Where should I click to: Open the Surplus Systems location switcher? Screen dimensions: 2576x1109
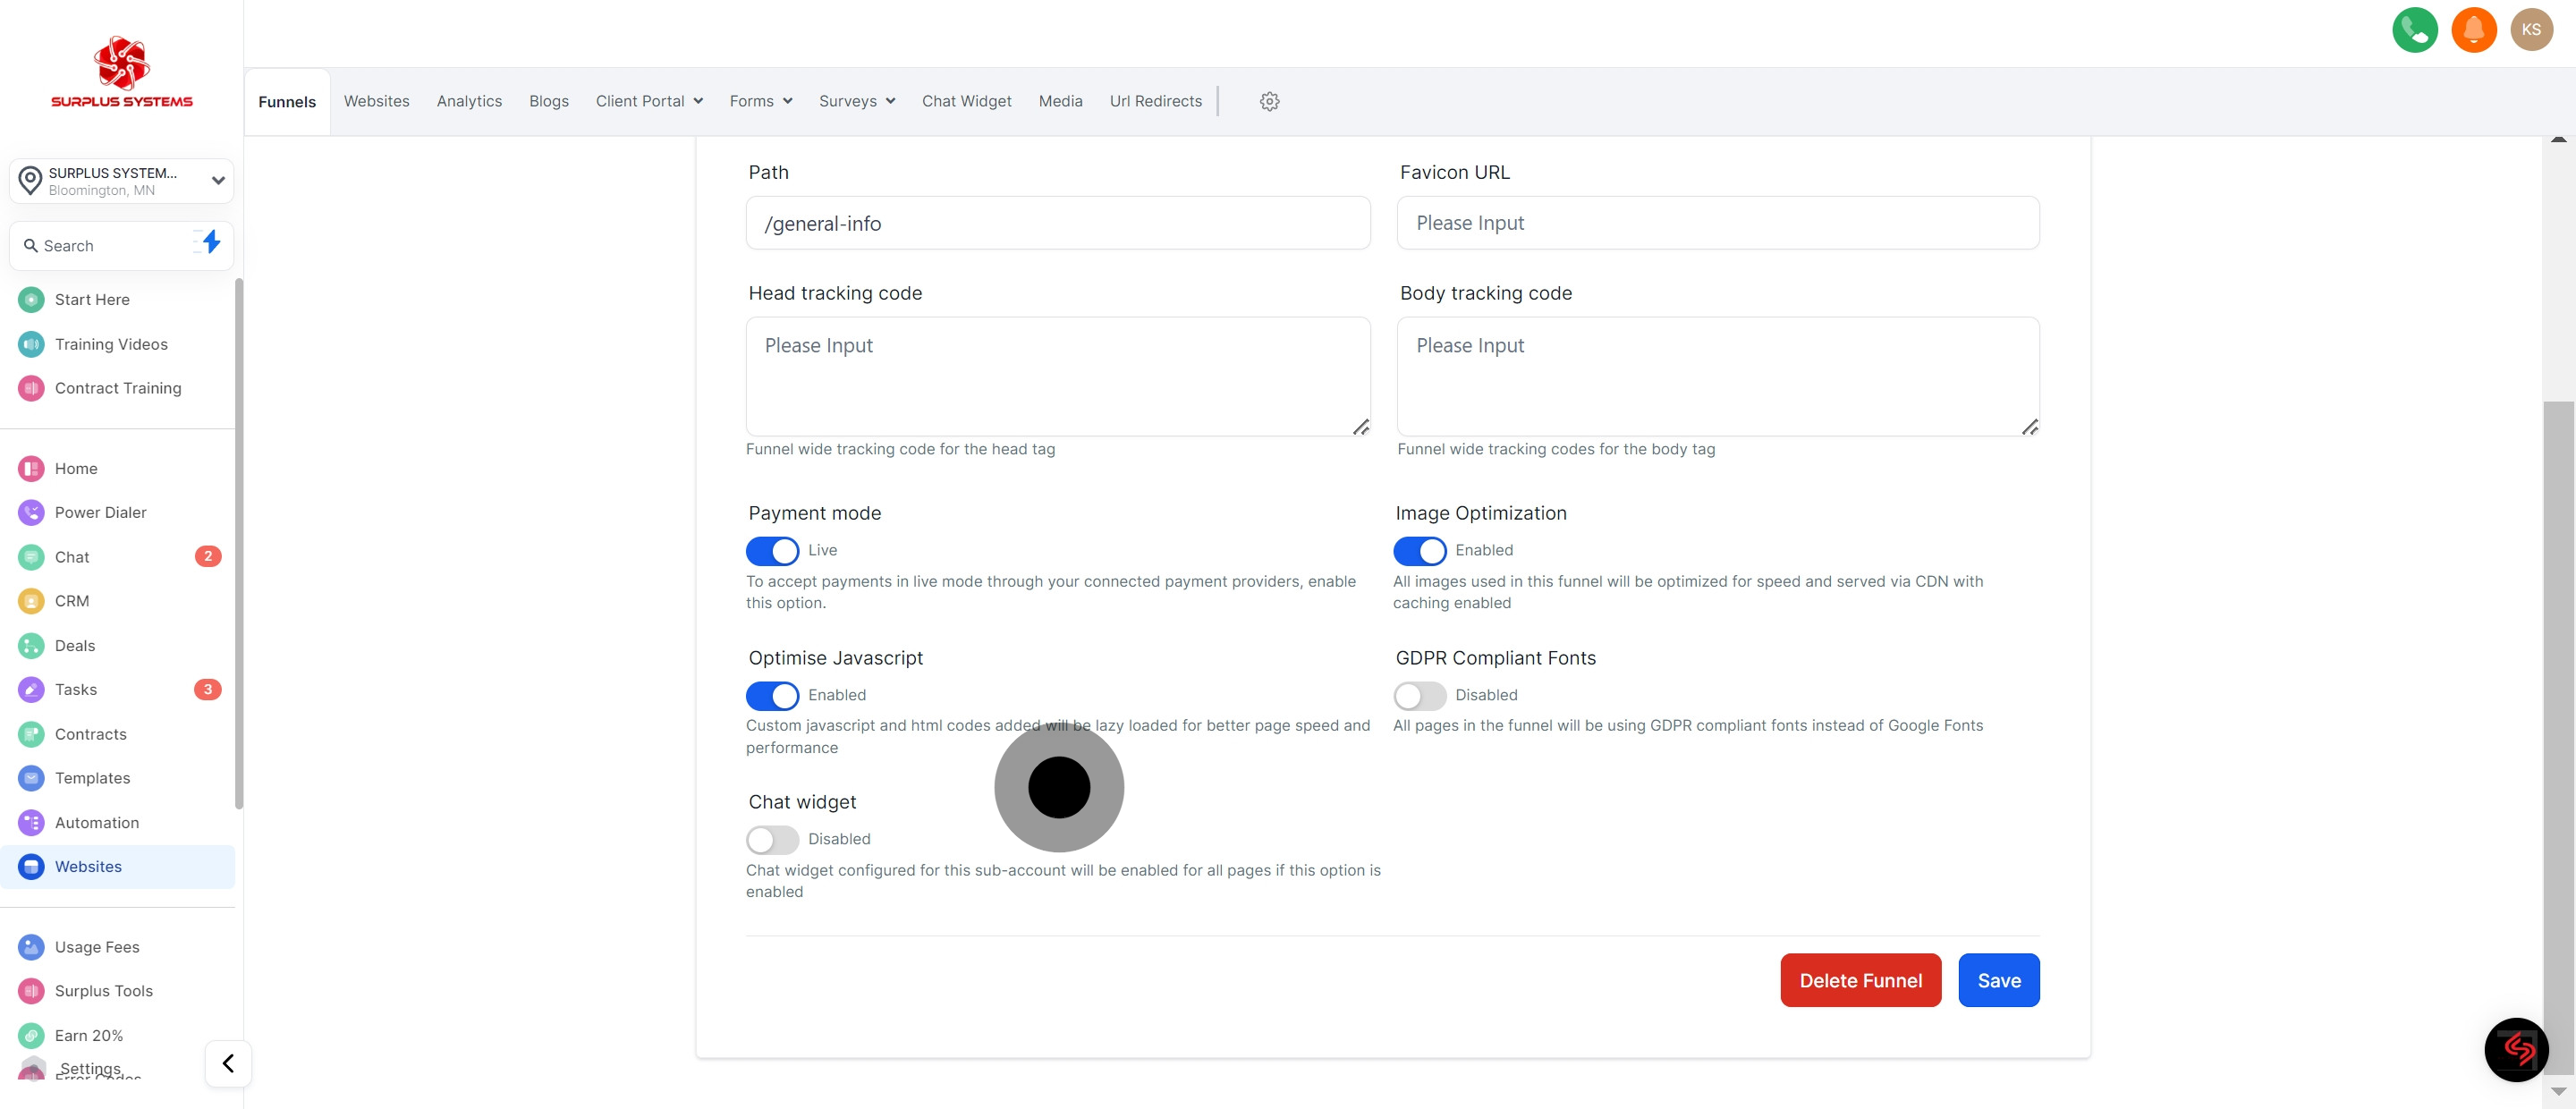(121, 181)
